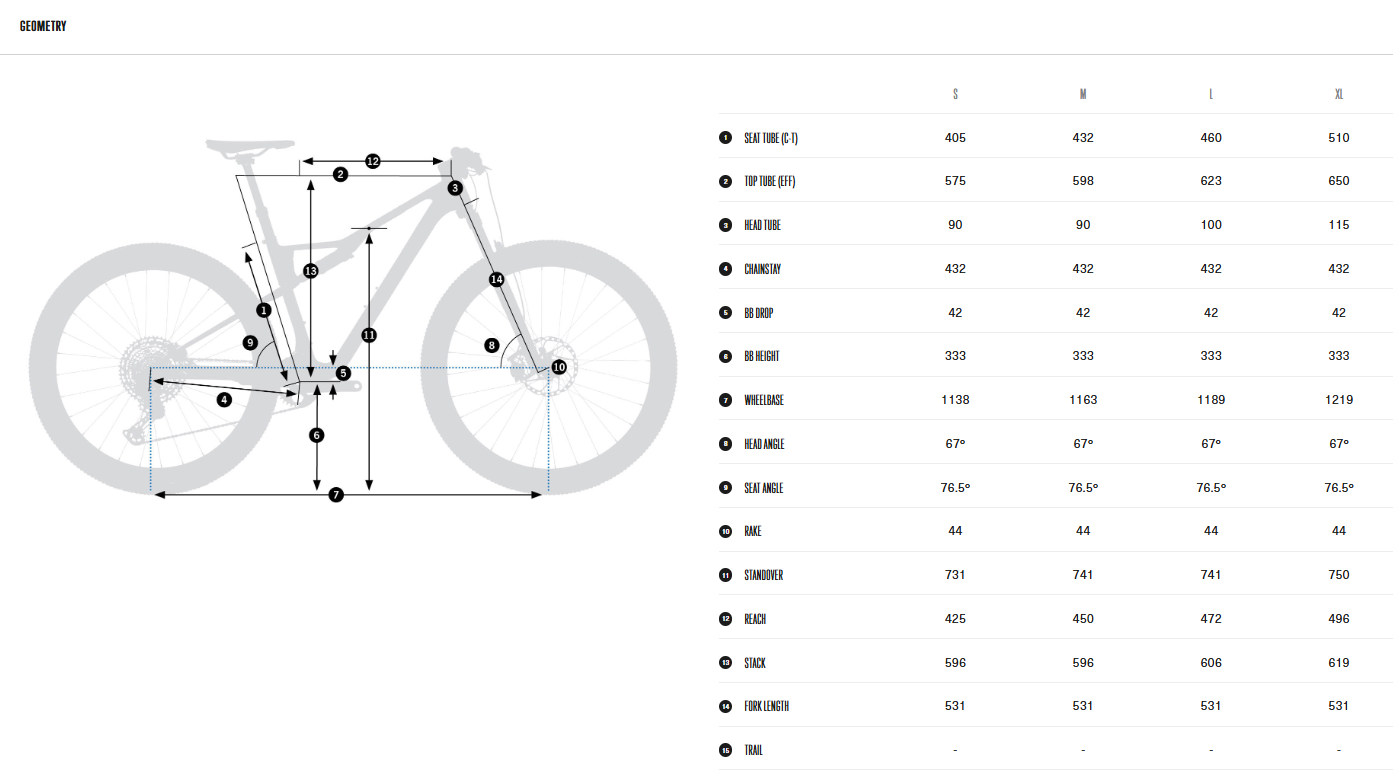
Task: Click marker 8 head angle on the diagram
Action: [x=491, y=345]
